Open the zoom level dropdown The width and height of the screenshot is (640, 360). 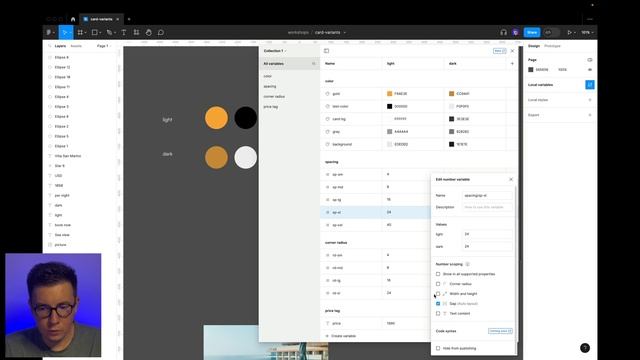[587, 32]
